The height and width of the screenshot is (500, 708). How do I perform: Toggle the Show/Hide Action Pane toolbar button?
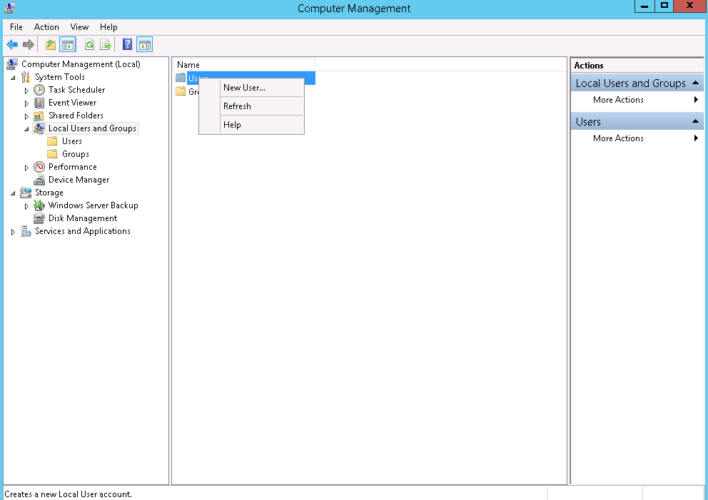click(145, 44)
